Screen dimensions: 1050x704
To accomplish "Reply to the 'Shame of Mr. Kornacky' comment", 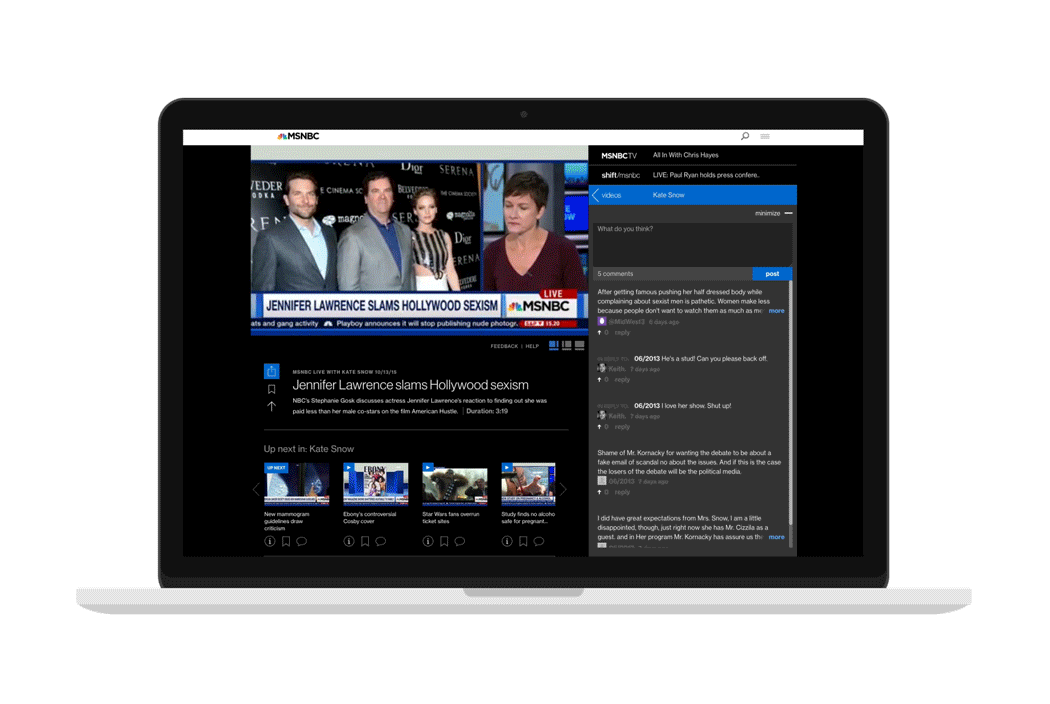I will pos(622,492).
